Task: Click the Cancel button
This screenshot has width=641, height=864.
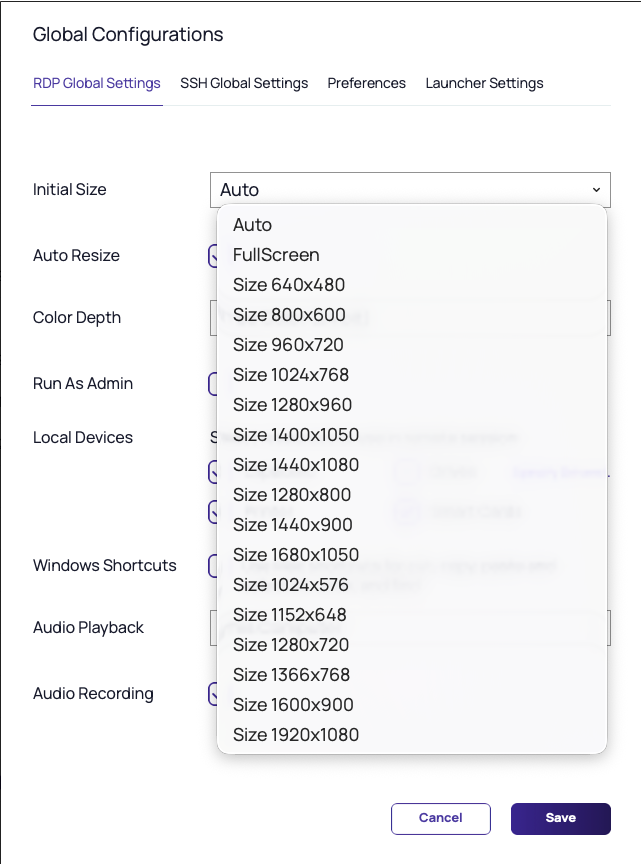Action: (x=440, y=818)
